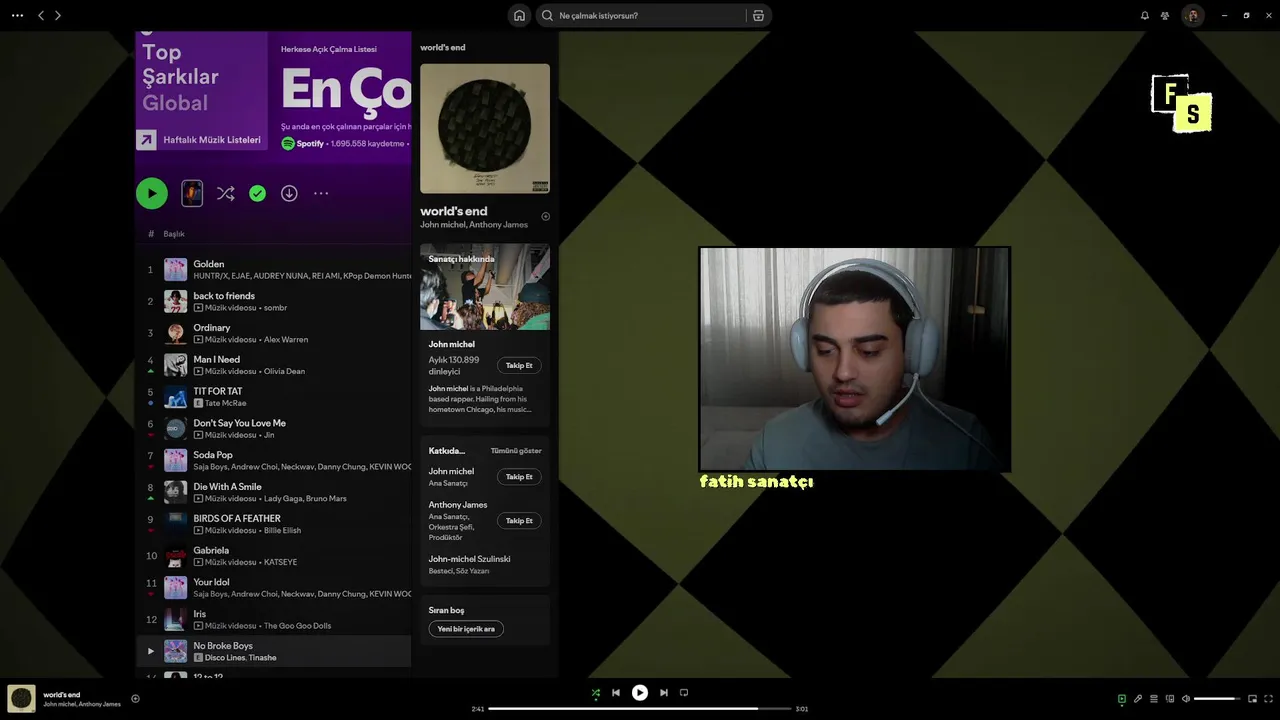The width and height of the screenshot is (1280, 720).
Task: Mute volume with the speaker icon
Action: [1186, 699]
